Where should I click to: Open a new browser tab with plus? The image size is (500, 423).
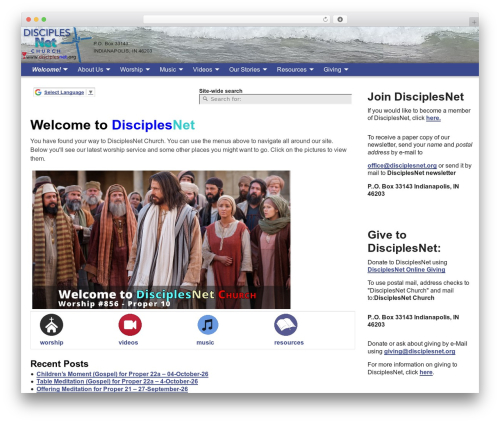tap(474, 22)
